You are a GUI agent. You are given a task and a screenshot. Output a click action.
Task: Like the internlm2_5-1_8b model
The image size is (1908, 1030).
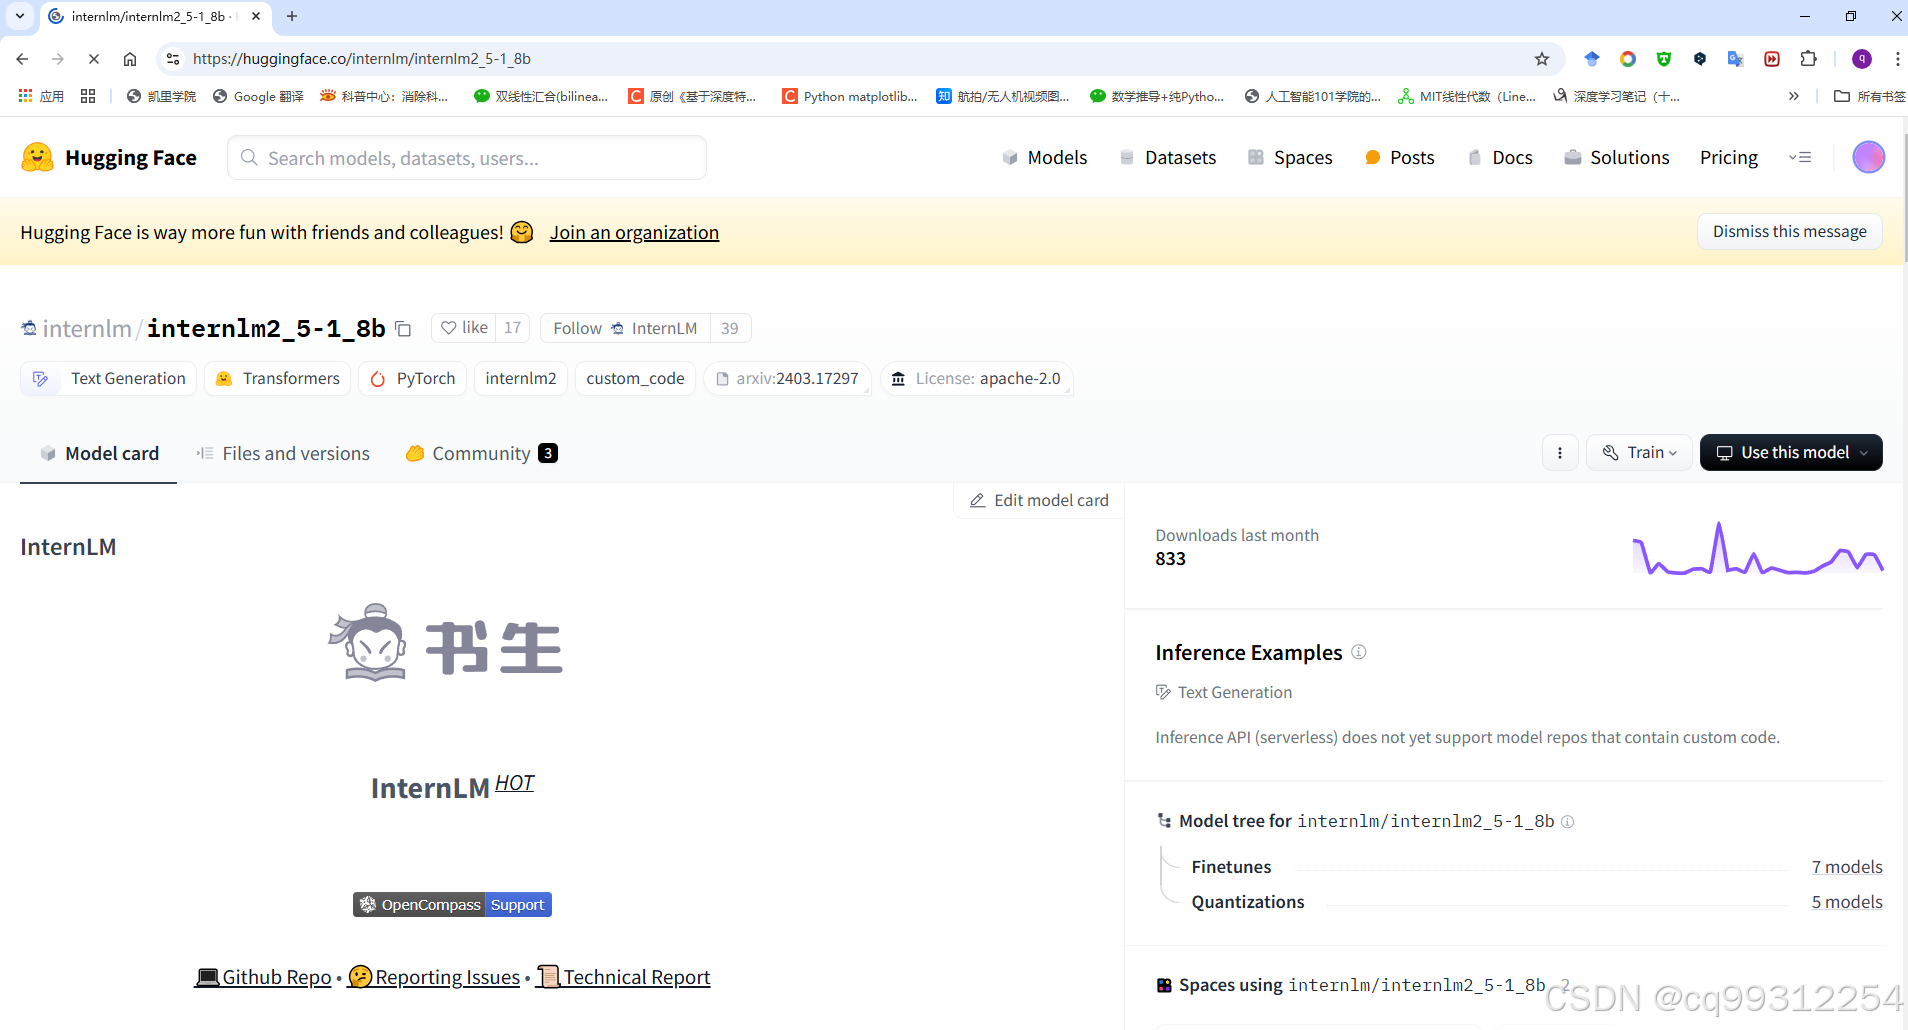coord(464,328)
